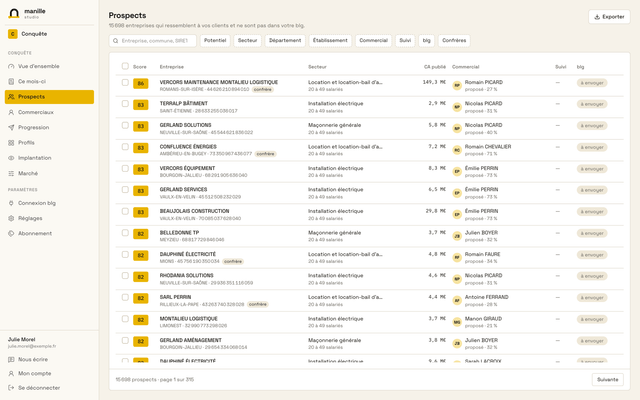
Task: Click the Ce mois-ci calendar icon
Action: tap(11, 81)
